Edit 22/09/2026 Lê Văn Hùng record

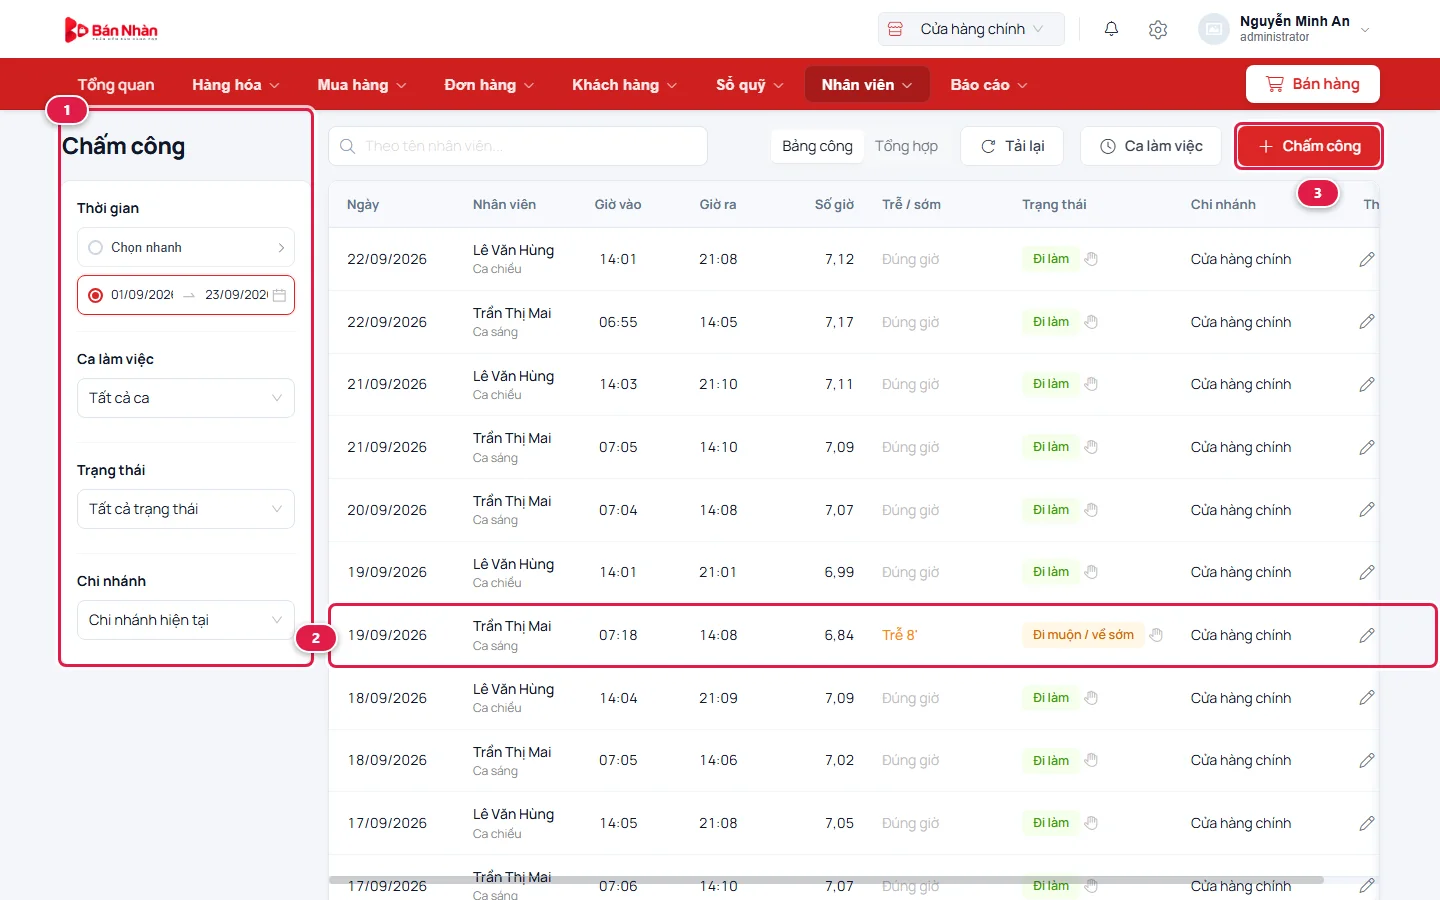pos(1367,259)
